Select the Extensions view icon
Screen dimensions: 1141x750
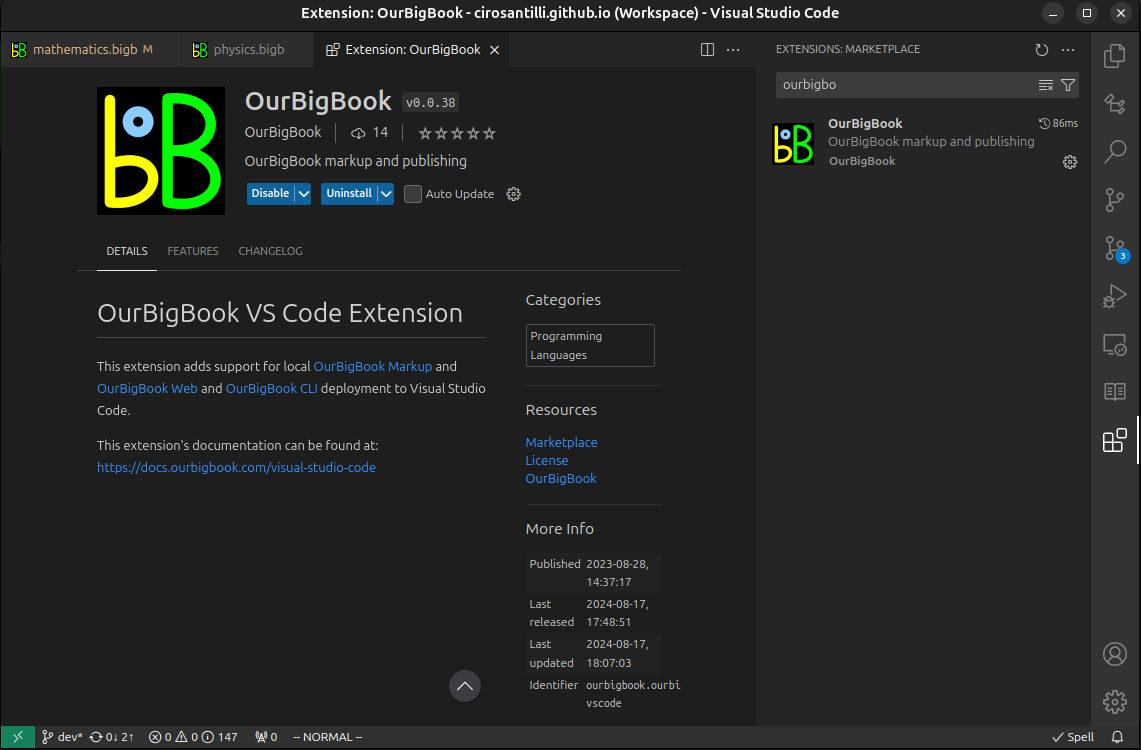coord(1114,440)
